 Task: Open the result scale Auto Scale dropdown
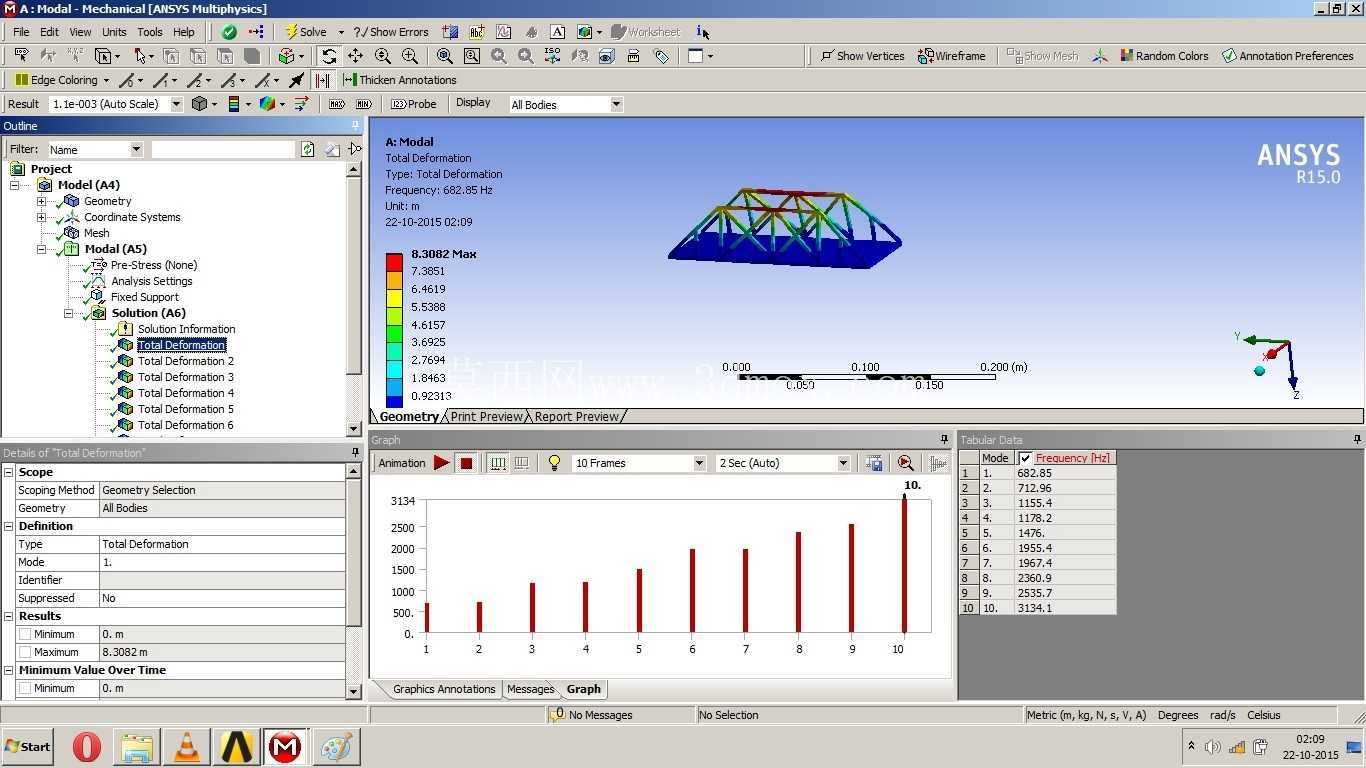point(177,104)
